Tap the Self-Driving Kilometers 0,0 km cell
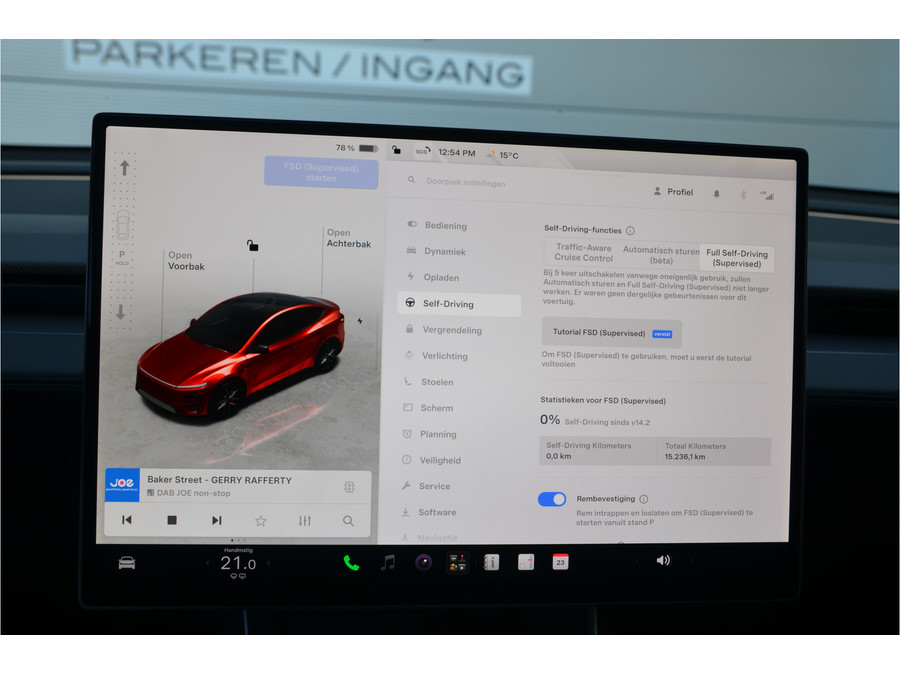900x675 pixels. tap(598, 451)
